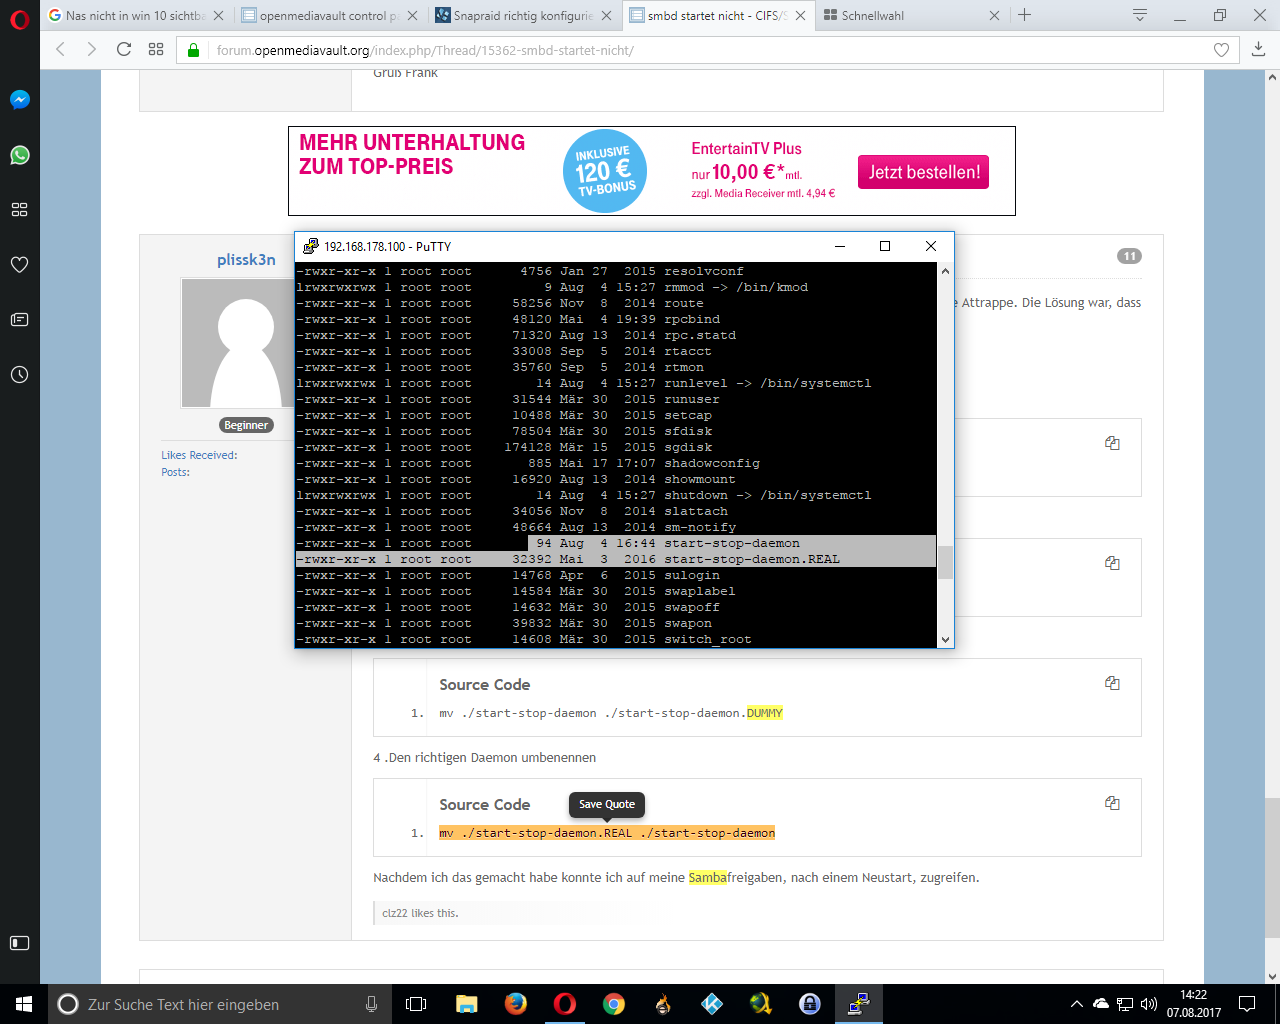Click the highlighted 'Samba' word
Image resolution: width=1280 pixels, height=1024 pixels.
(x=708, y=878)
